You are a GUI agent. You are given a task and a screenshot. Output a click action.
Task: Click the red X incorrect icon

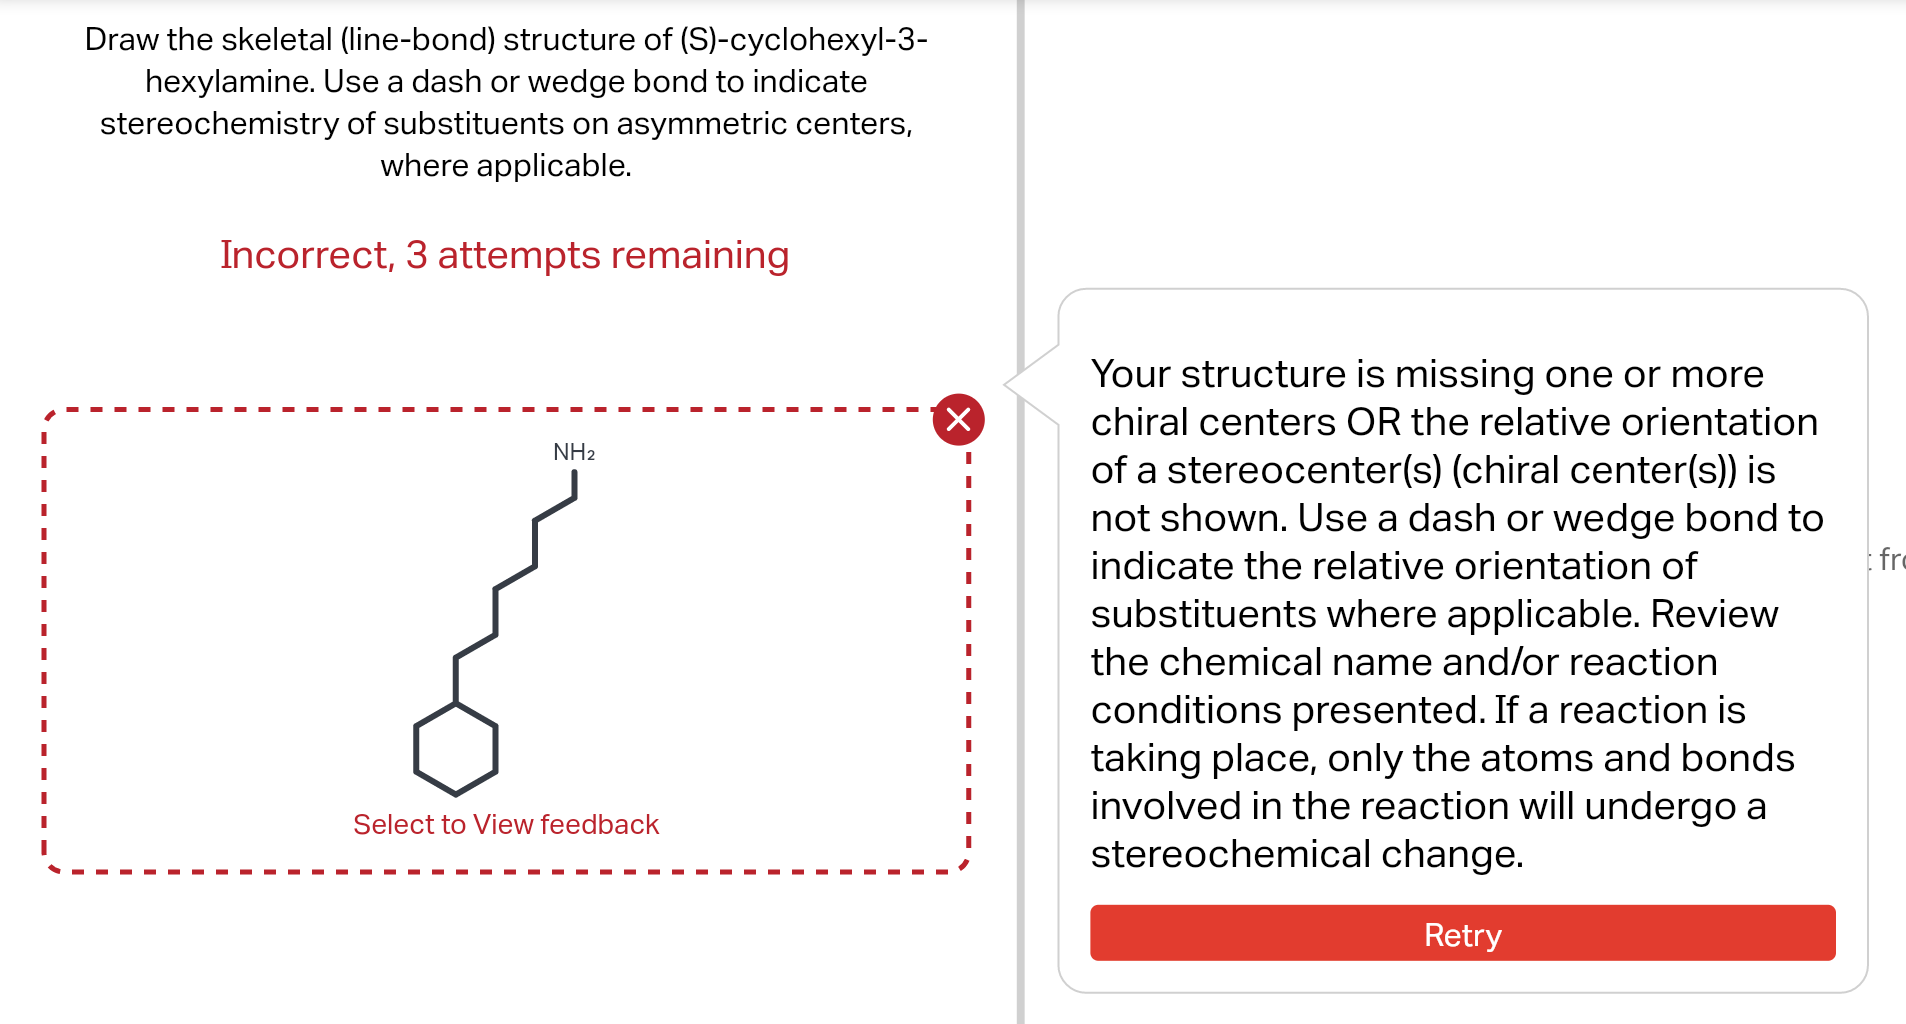(958, 419)
